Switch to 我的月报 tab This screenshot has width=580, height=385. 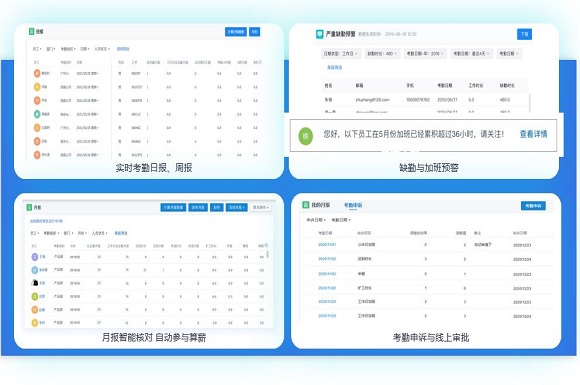(320, 205)
